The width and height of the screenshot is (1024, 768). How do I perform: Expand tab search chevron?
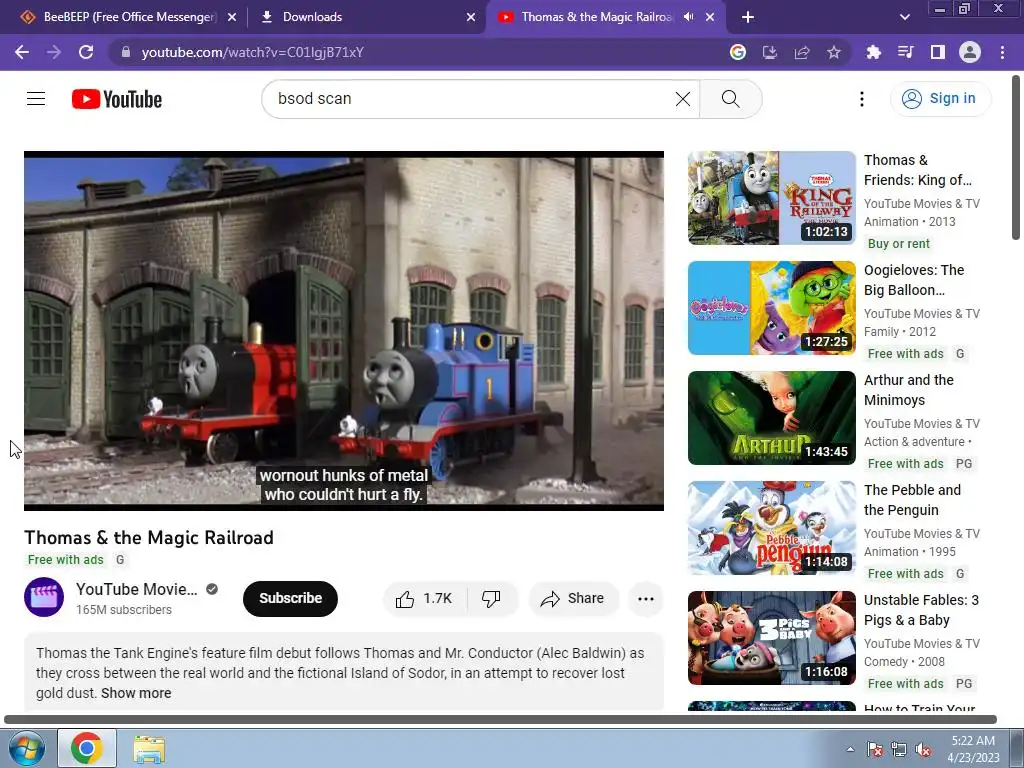coord(904,18)
